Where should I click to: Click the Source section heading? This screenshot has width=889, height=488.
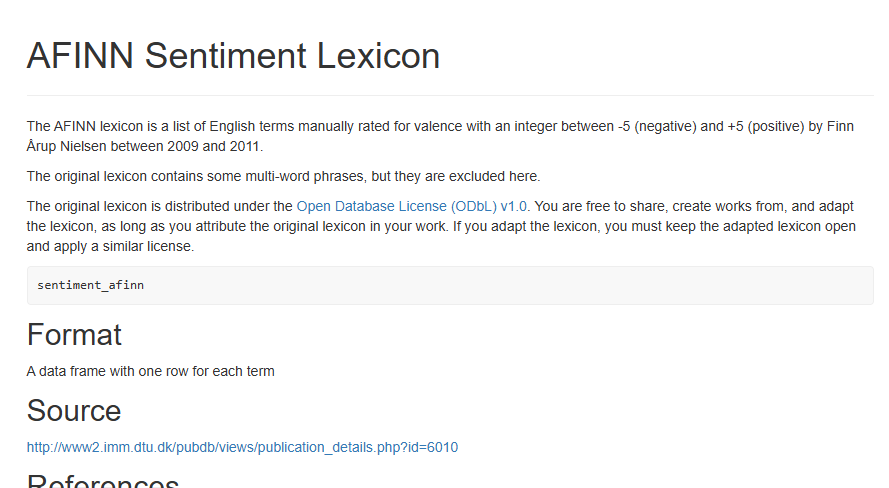[74, 411]
